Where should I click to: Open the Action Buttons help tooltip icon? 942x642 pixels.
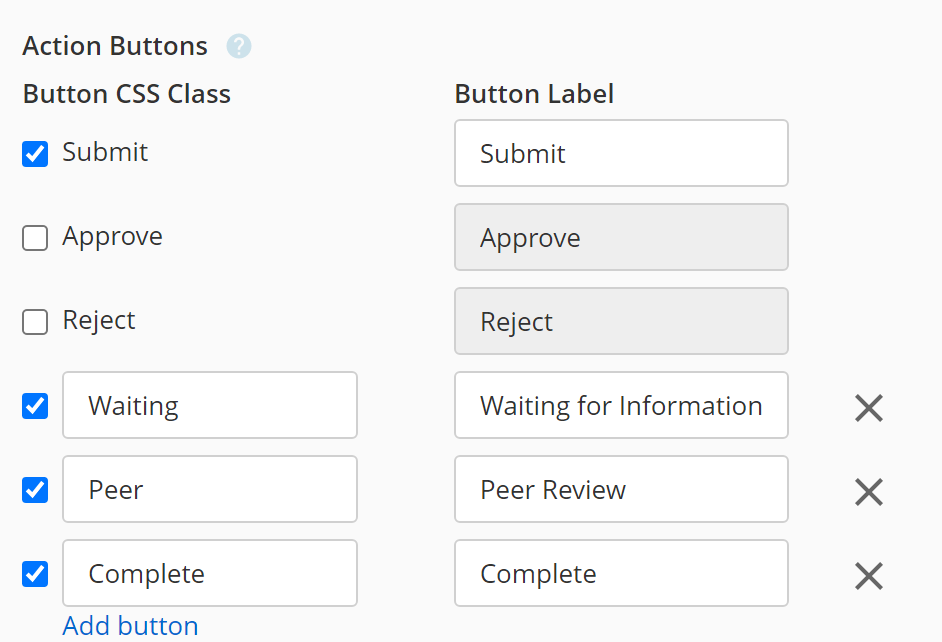(x=239, y=46)
